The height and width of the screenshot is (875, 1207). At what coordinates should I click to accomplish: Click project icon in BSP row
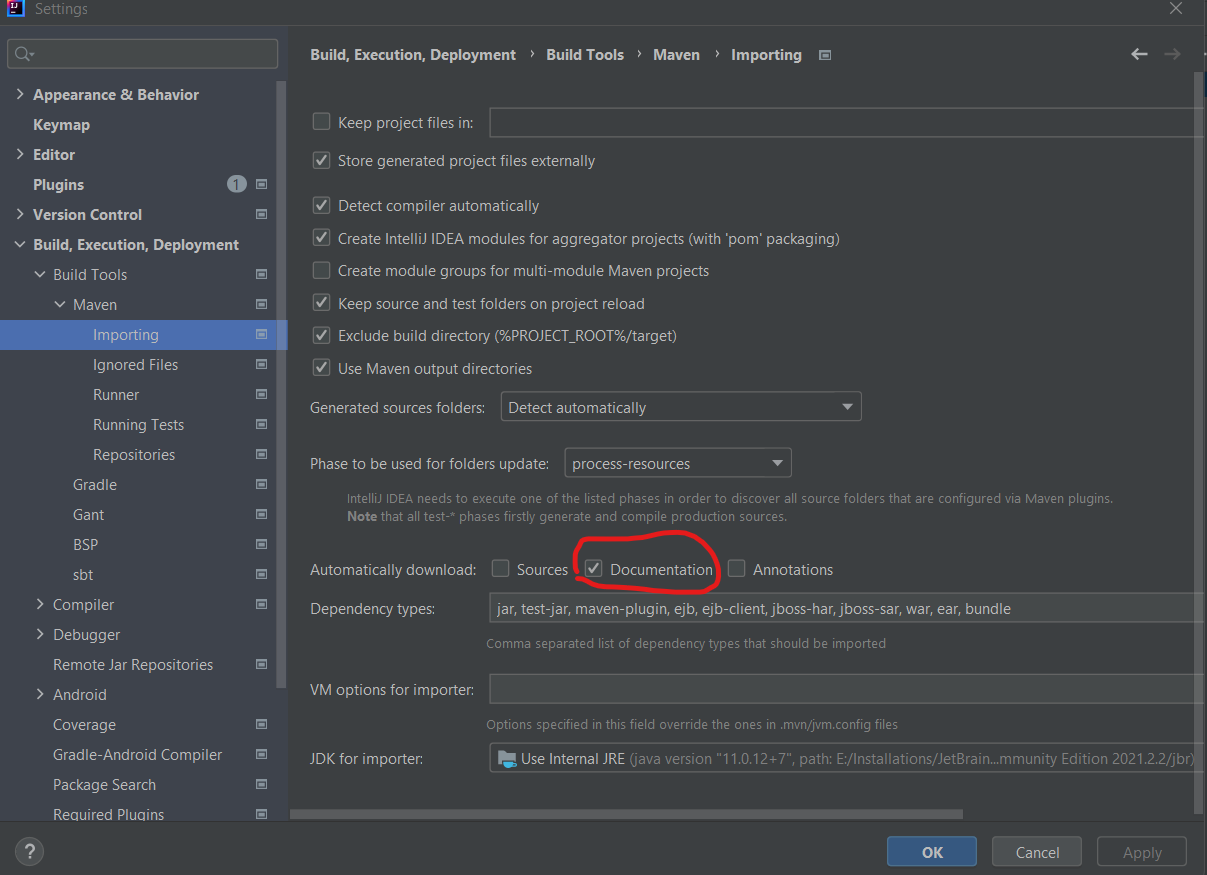(262, 544)
